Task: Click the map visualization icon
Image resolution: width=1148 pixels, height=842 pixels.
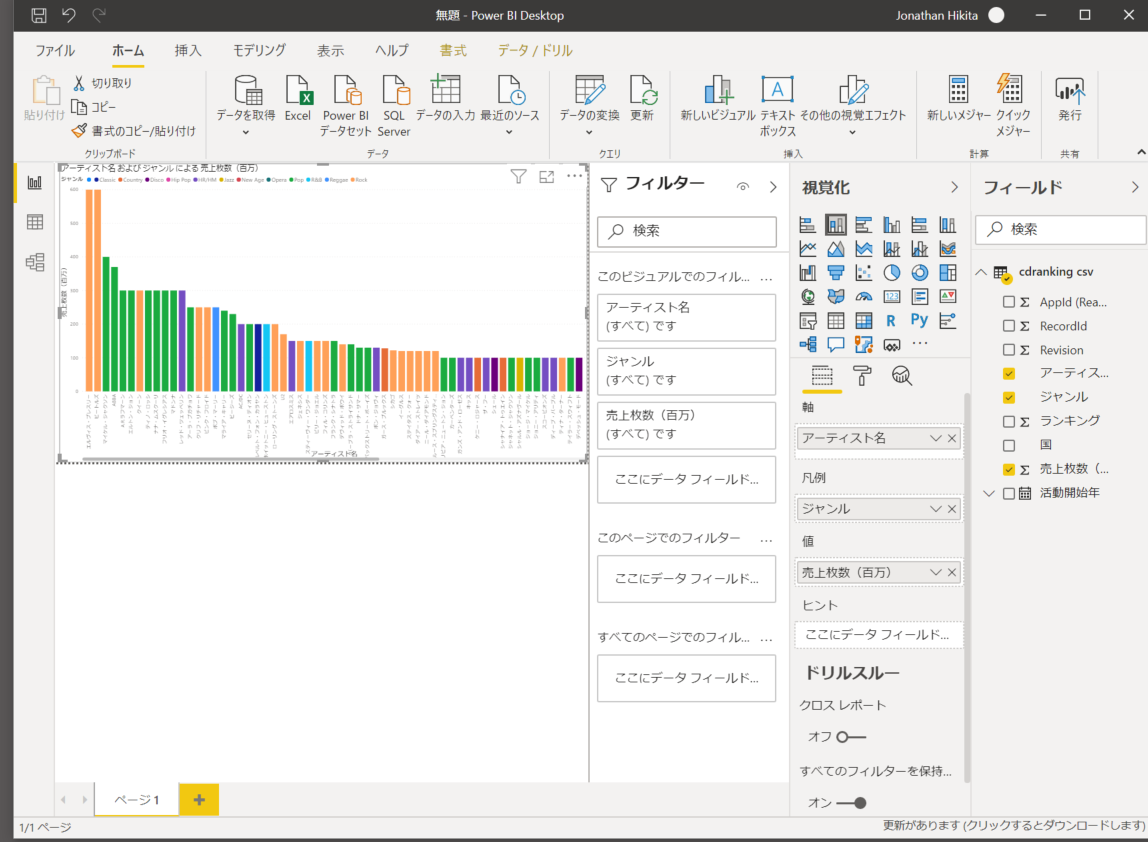Action: click(x=807, y=297)
